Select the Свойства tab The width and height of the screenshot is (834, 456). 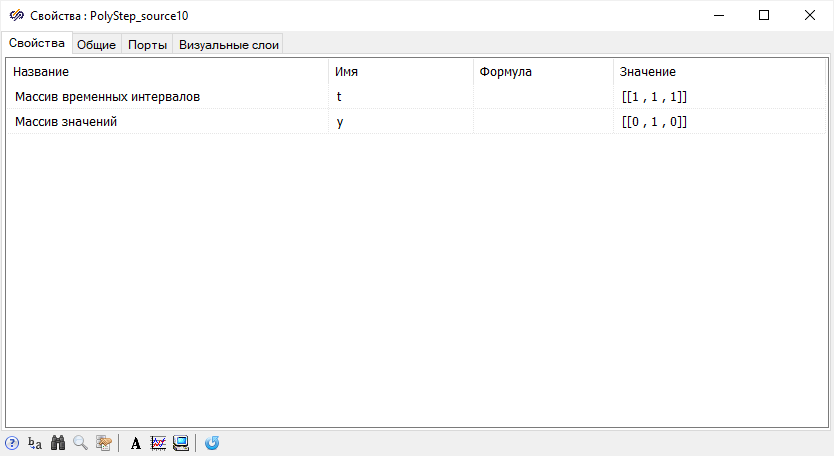pyautogui.click(x=37, y=43)
